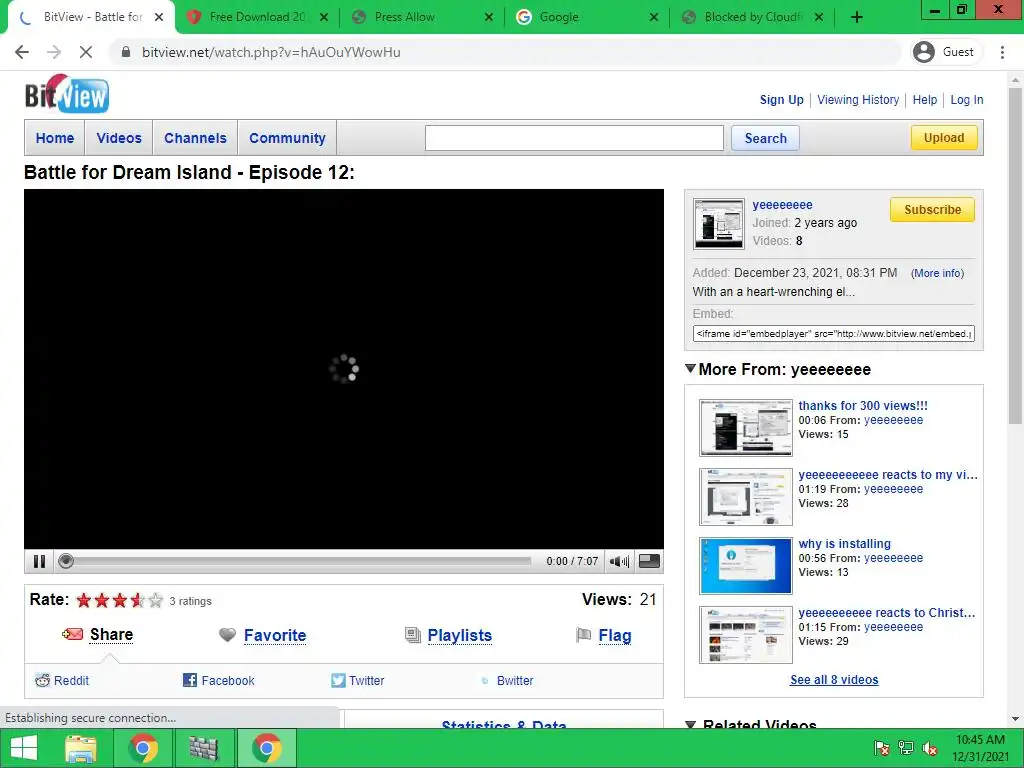Open the Channels tab
The height and width of the screenshot is (768, 1024).
pos(195,138)
